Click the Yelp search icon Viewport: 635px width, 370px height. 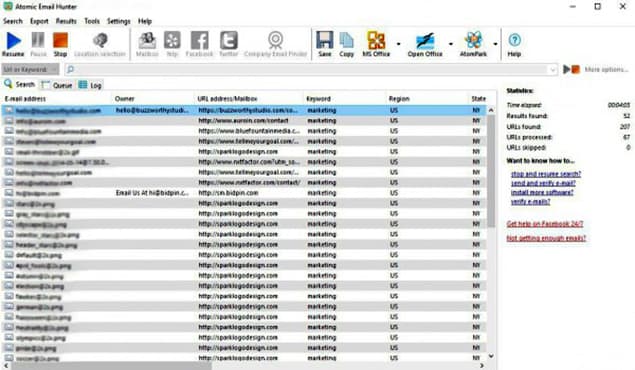[172, 40]
